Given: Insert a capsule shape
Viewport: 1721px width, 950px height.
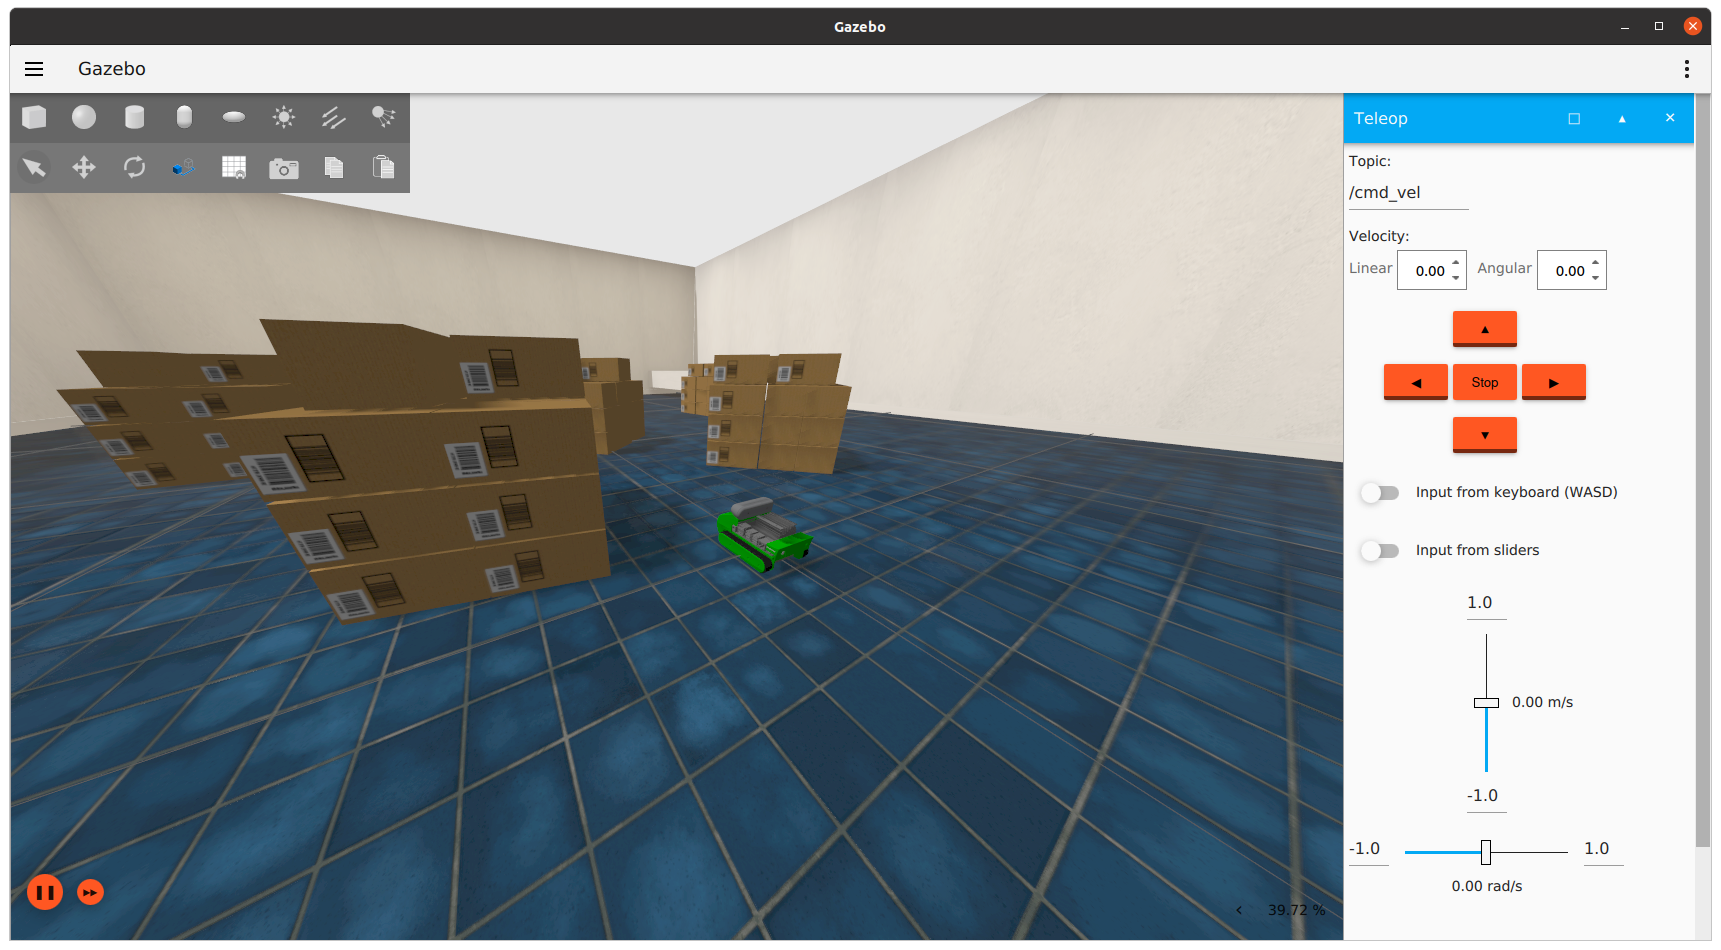Looking at the screenshot, I should [184, 118].
